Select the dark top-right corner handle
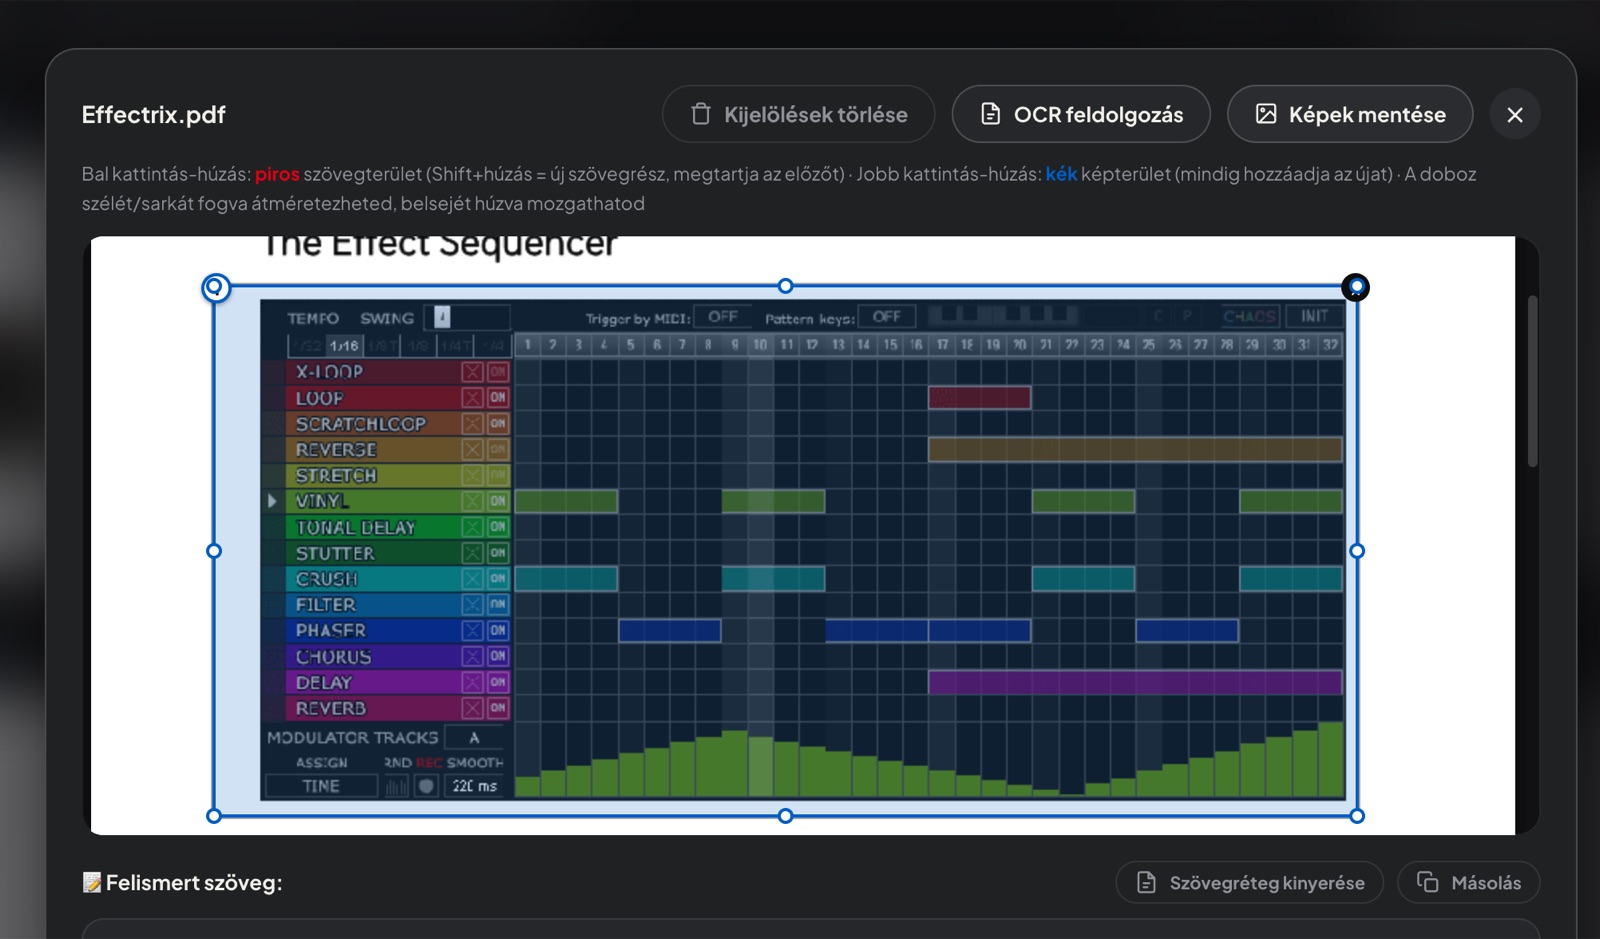The width and height of the screenshot is (1600, 939). tap(1356, 287)
